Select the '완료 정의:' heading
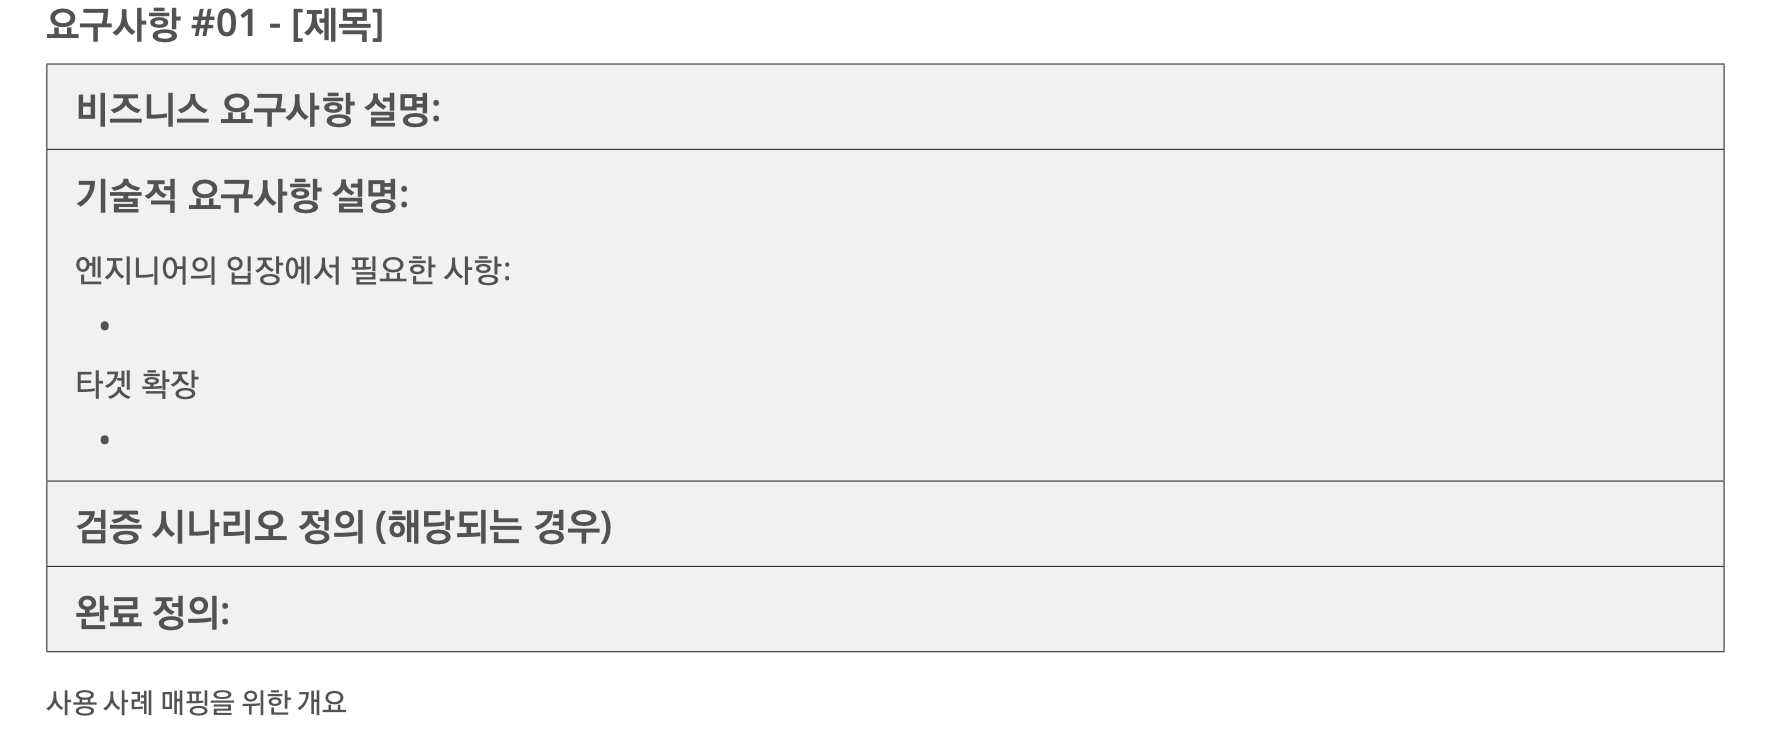 (x=153, y=612)
